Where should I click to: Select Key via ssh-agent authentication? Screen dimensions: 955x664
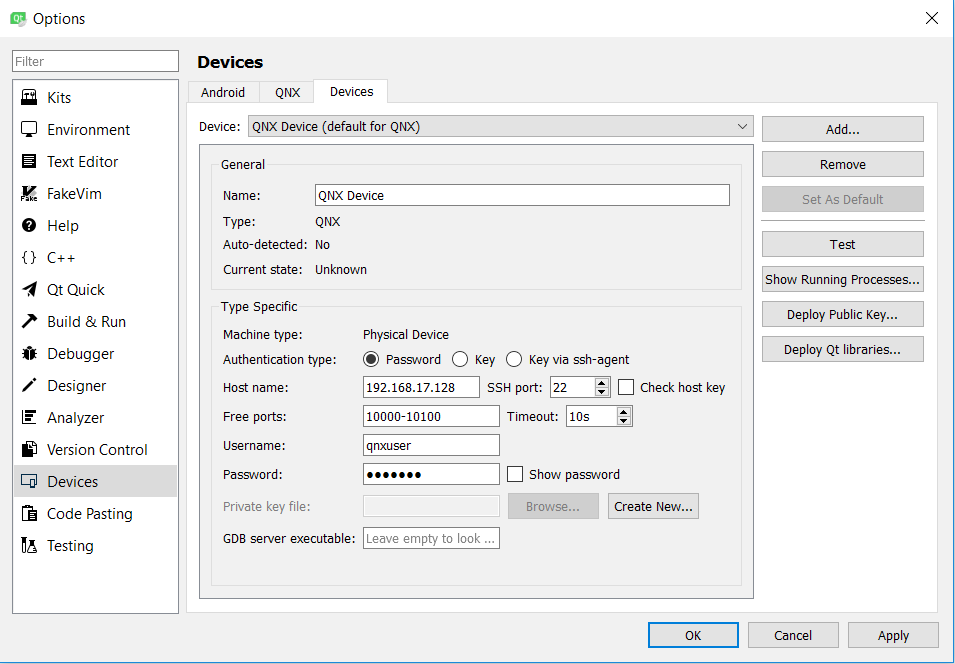[x=514, y=359]
